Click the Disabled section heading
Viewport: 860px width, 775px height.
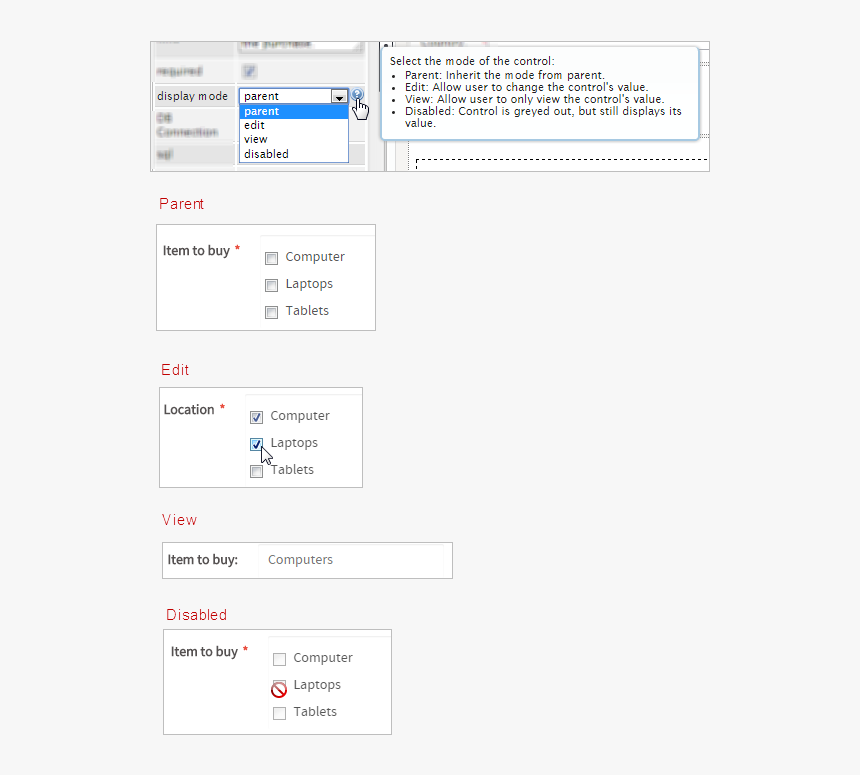click(196, 615)
